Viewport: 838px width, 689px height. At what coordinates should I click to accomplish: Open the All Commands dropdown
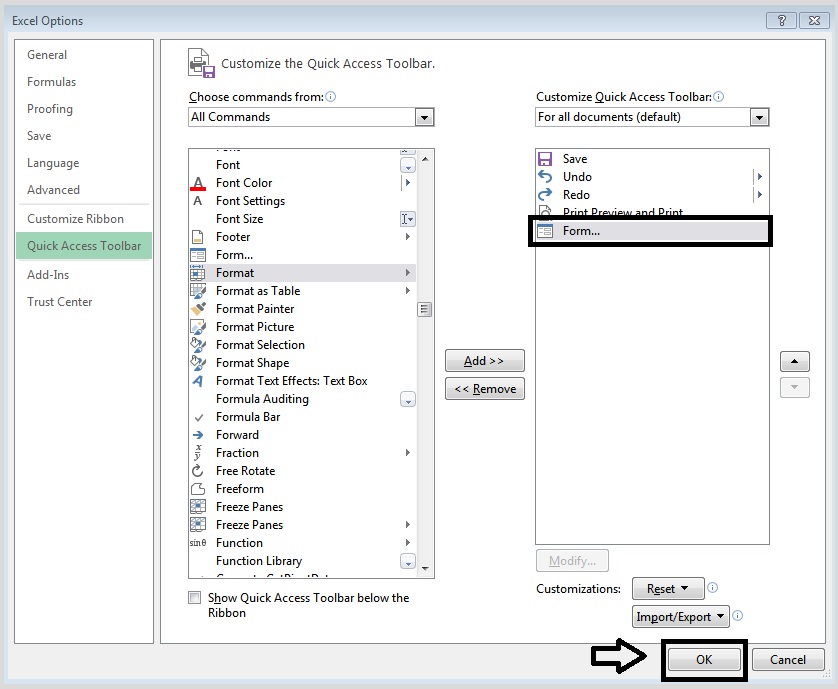(x=424, y=117)
